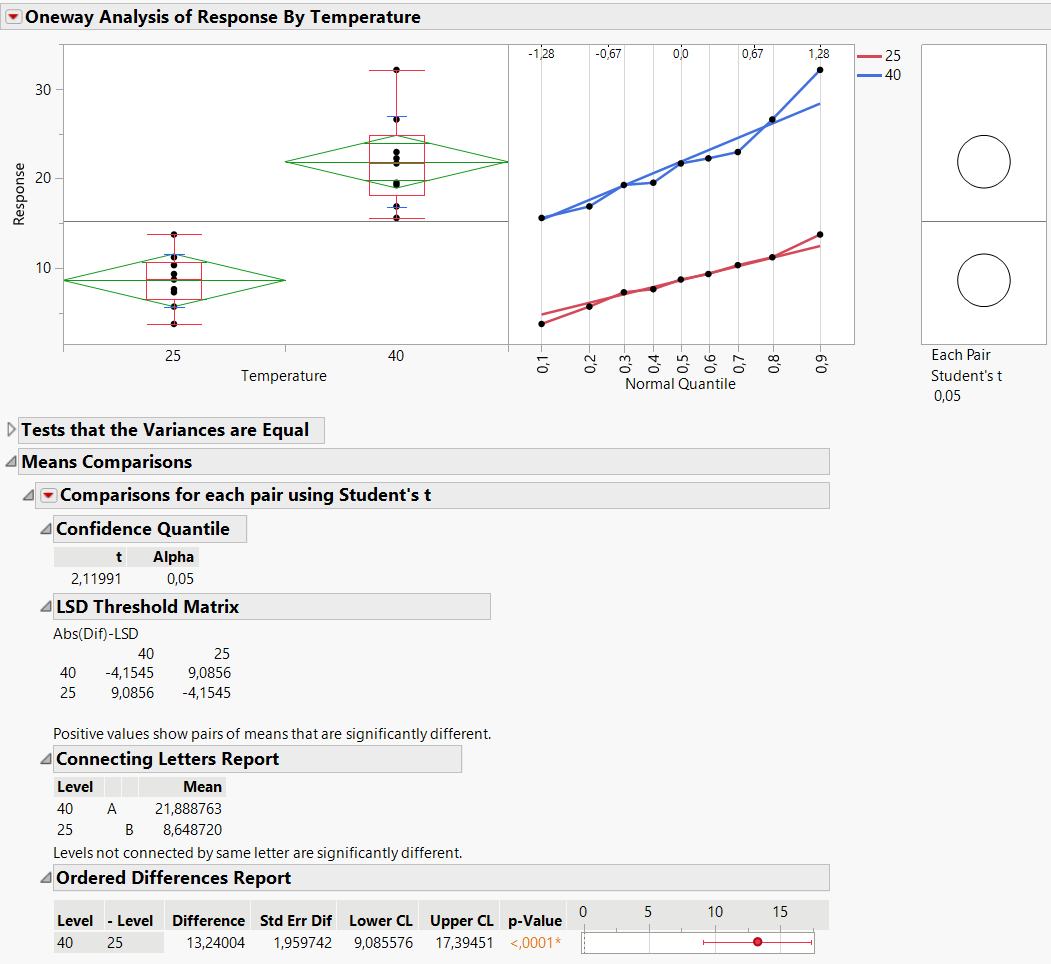Click the lower comparison circle for level 25

click(x=983, y=280)
